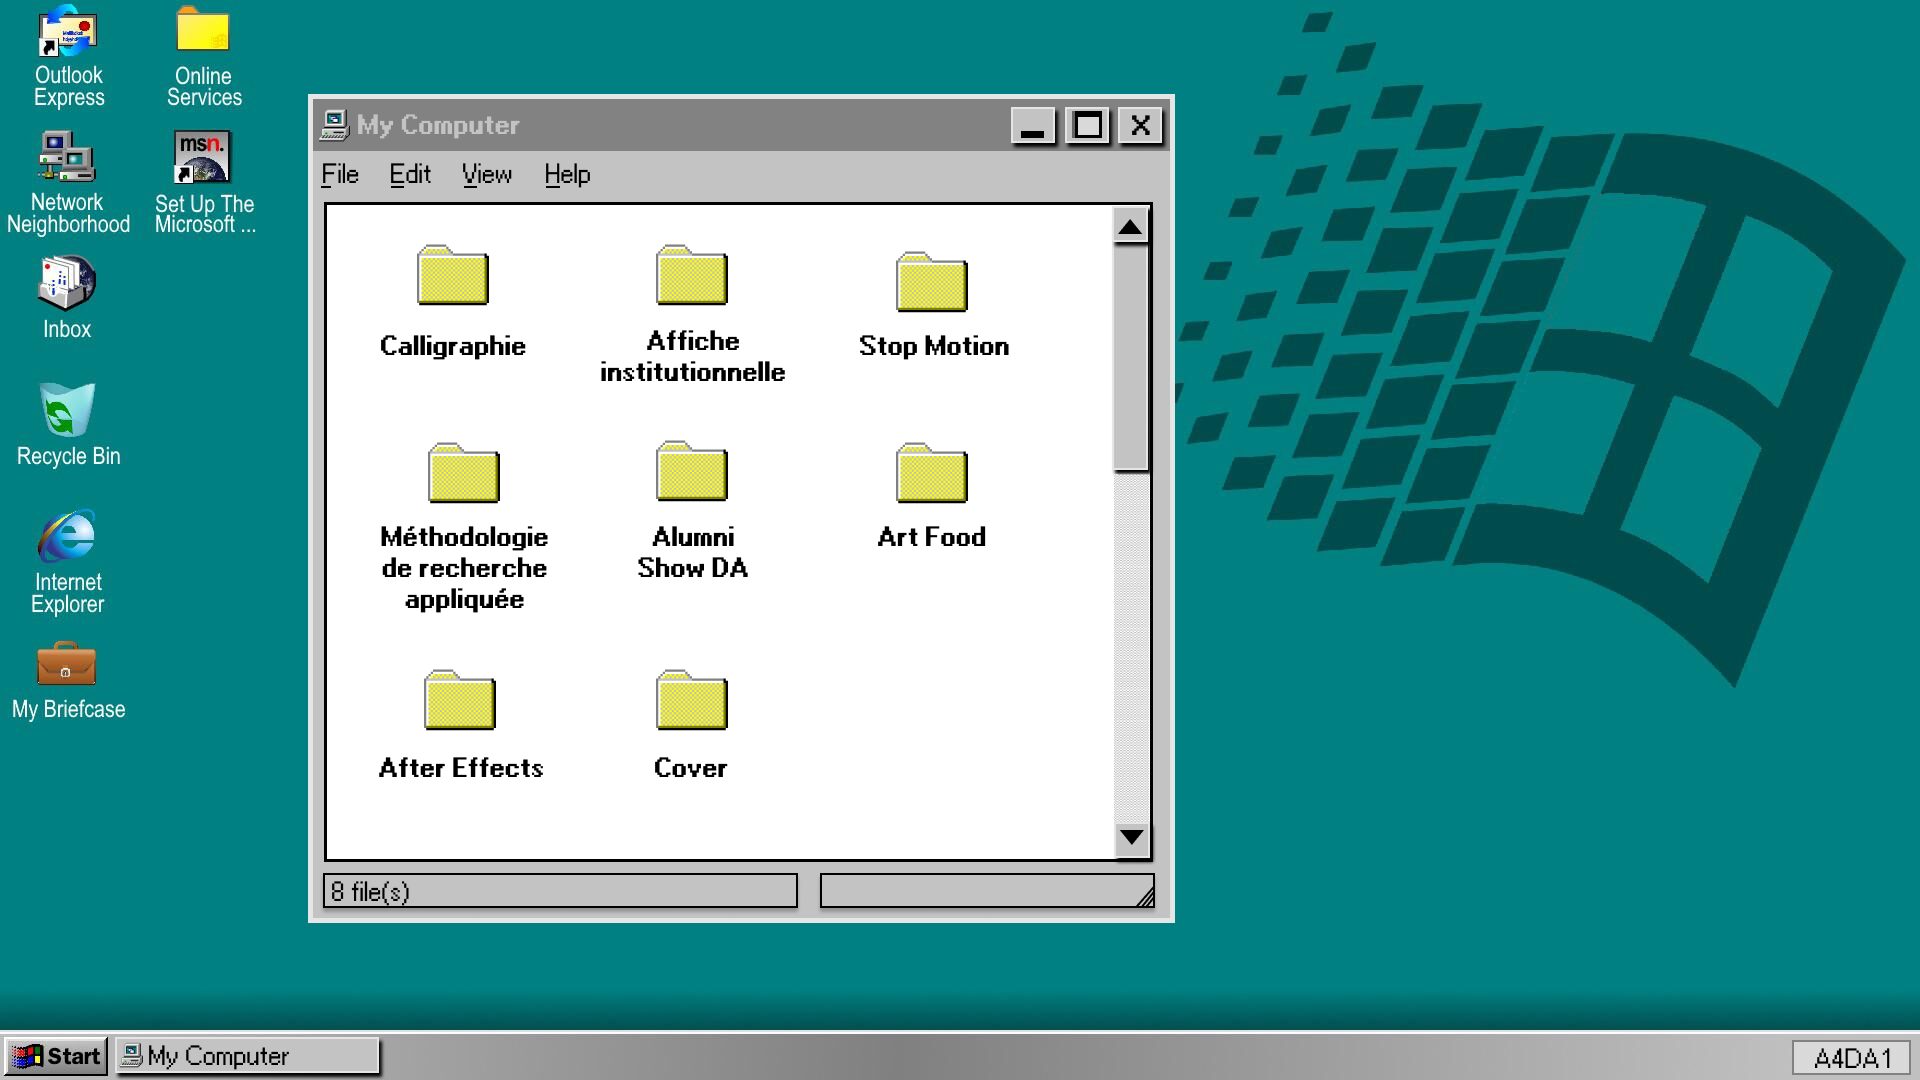
Task: Open the Online Services folder icon
Action: click(x=203, y=30)
